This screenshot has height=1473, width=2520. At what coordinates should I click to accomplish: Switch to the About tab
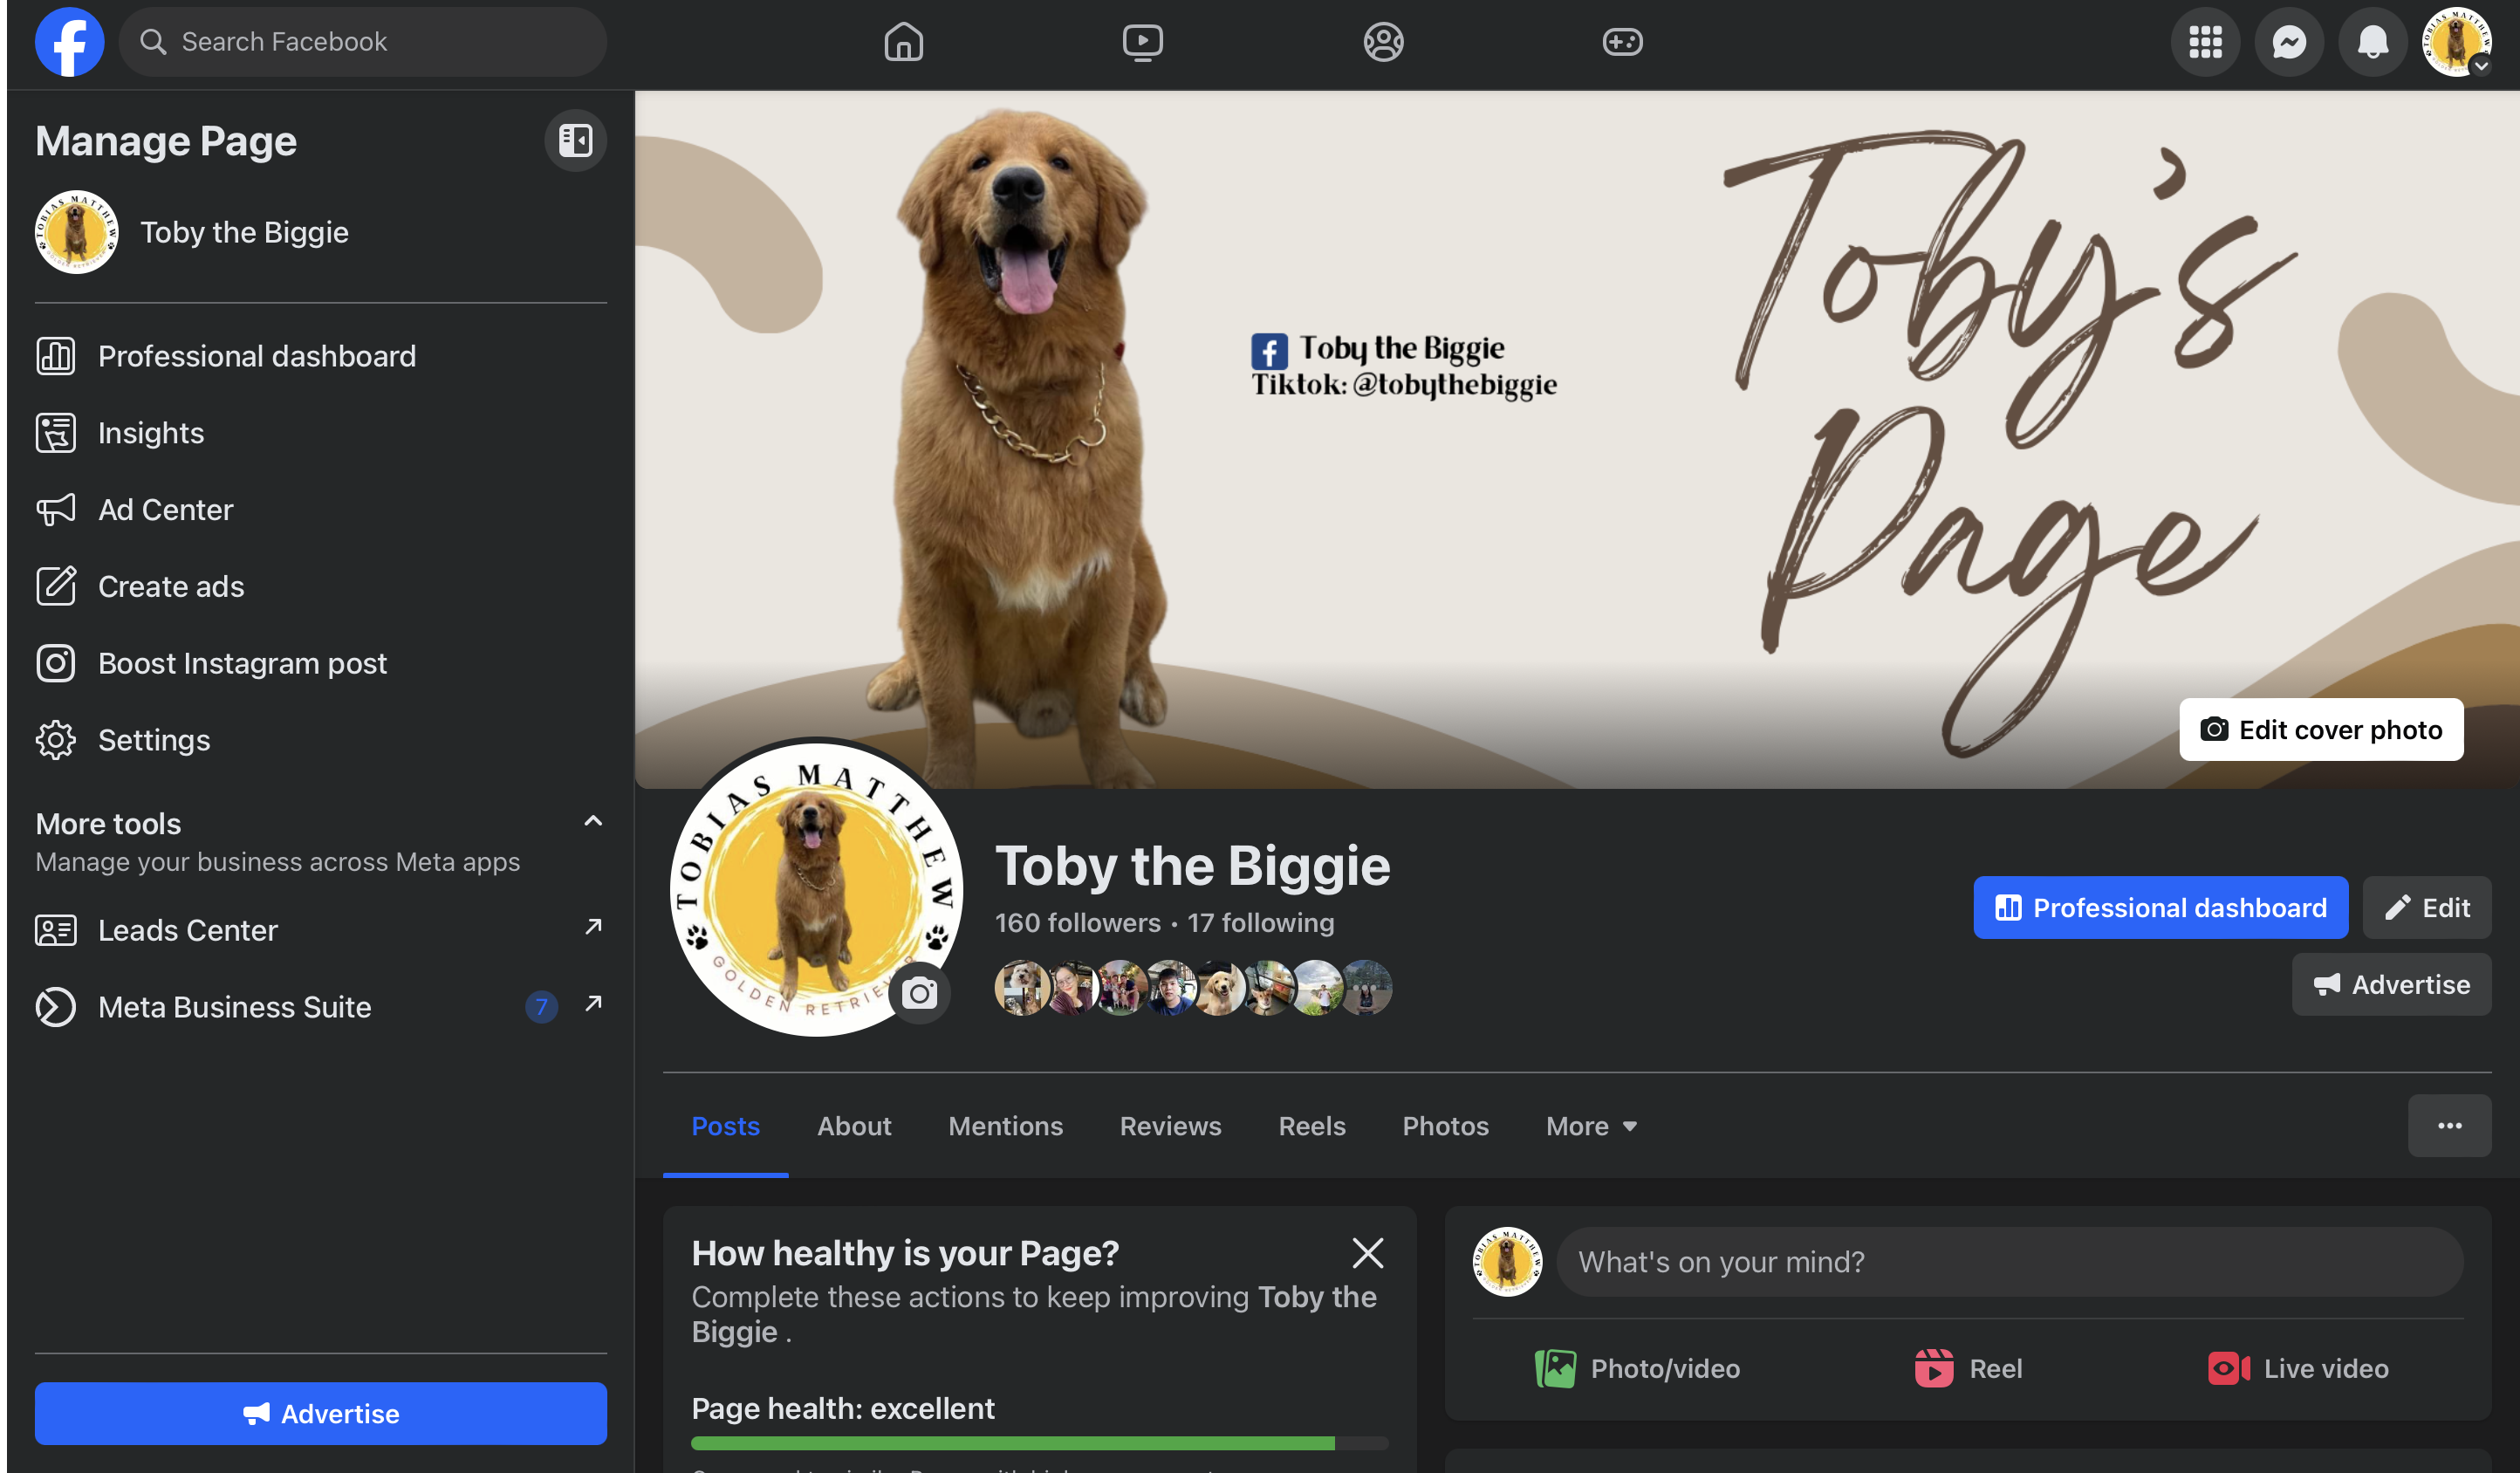pyautogui.click(x=854, y=1126)
